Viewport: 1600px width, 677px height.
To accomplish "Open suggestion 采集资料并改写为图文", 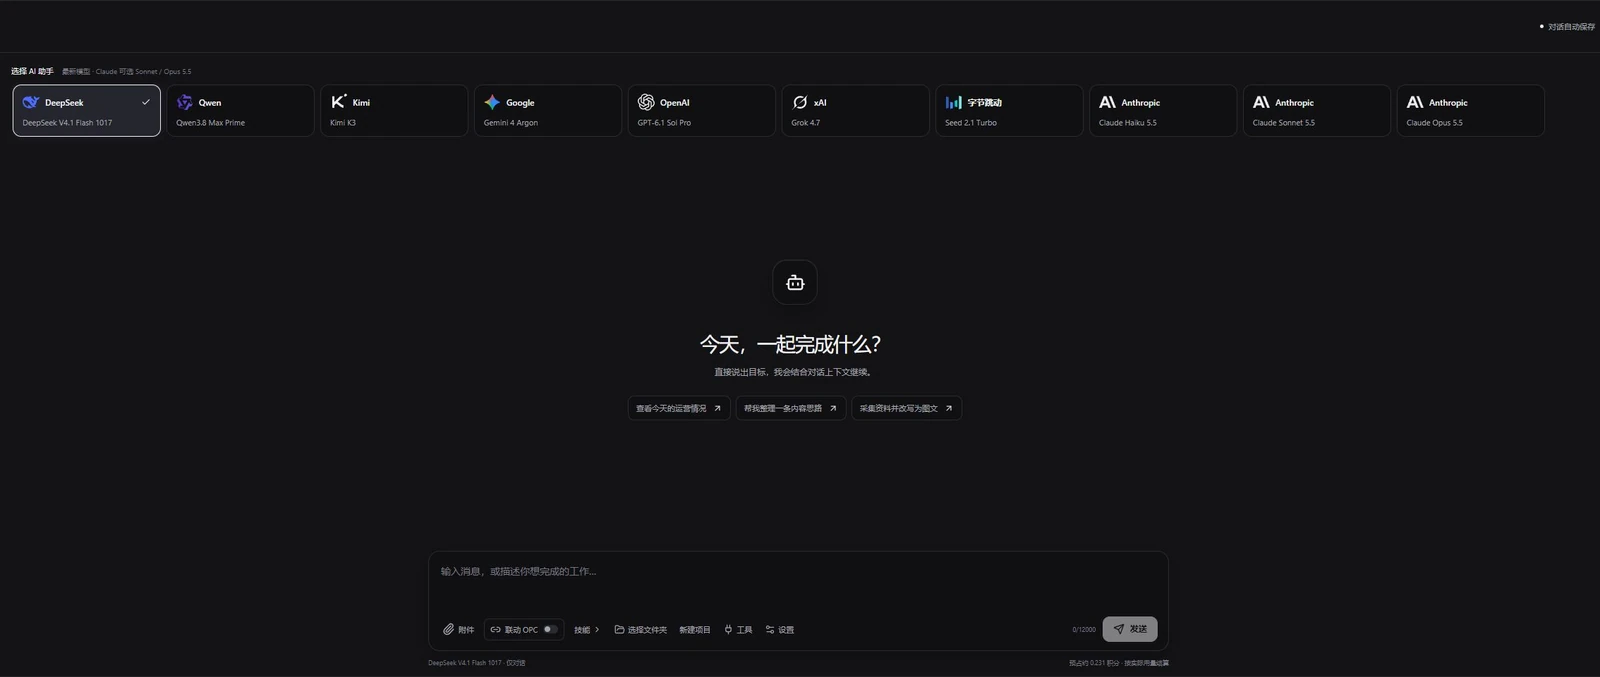I will click(906, 408).
